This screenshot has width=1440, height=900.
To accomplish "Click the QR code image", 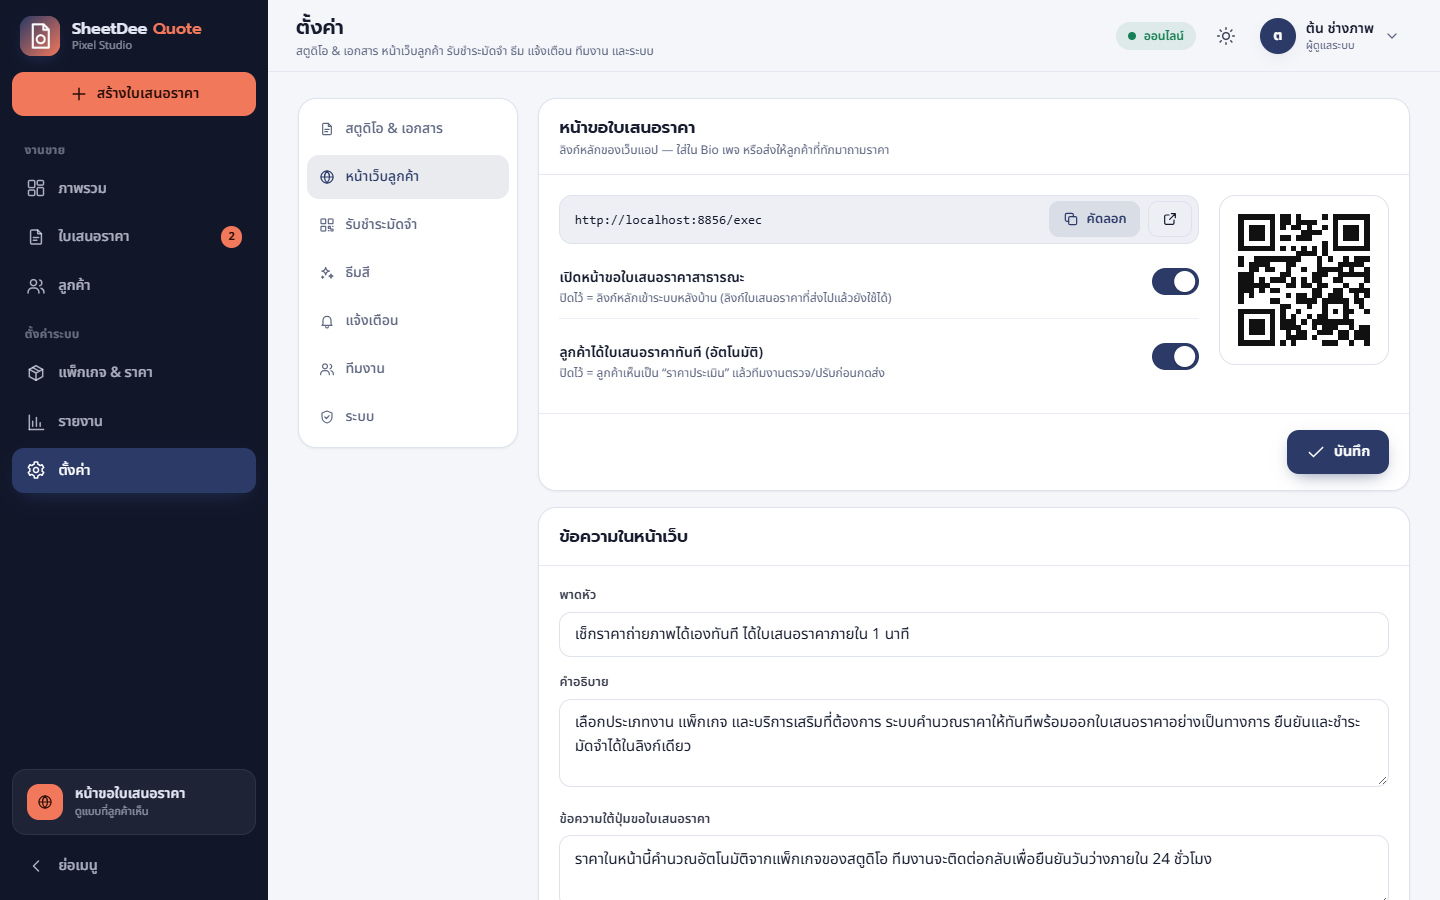I will point(1304,280).
